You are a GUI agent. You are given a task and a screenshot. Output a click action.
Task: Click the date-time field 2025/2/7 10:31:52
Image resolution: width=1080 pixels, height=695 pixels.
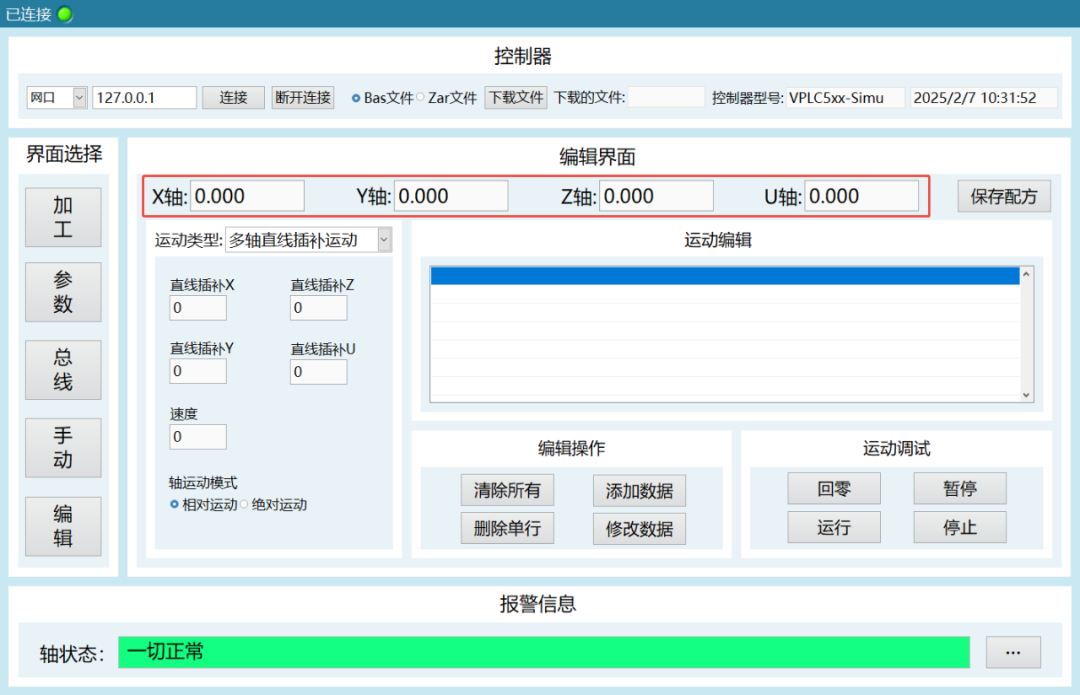(x=984, y=98)
